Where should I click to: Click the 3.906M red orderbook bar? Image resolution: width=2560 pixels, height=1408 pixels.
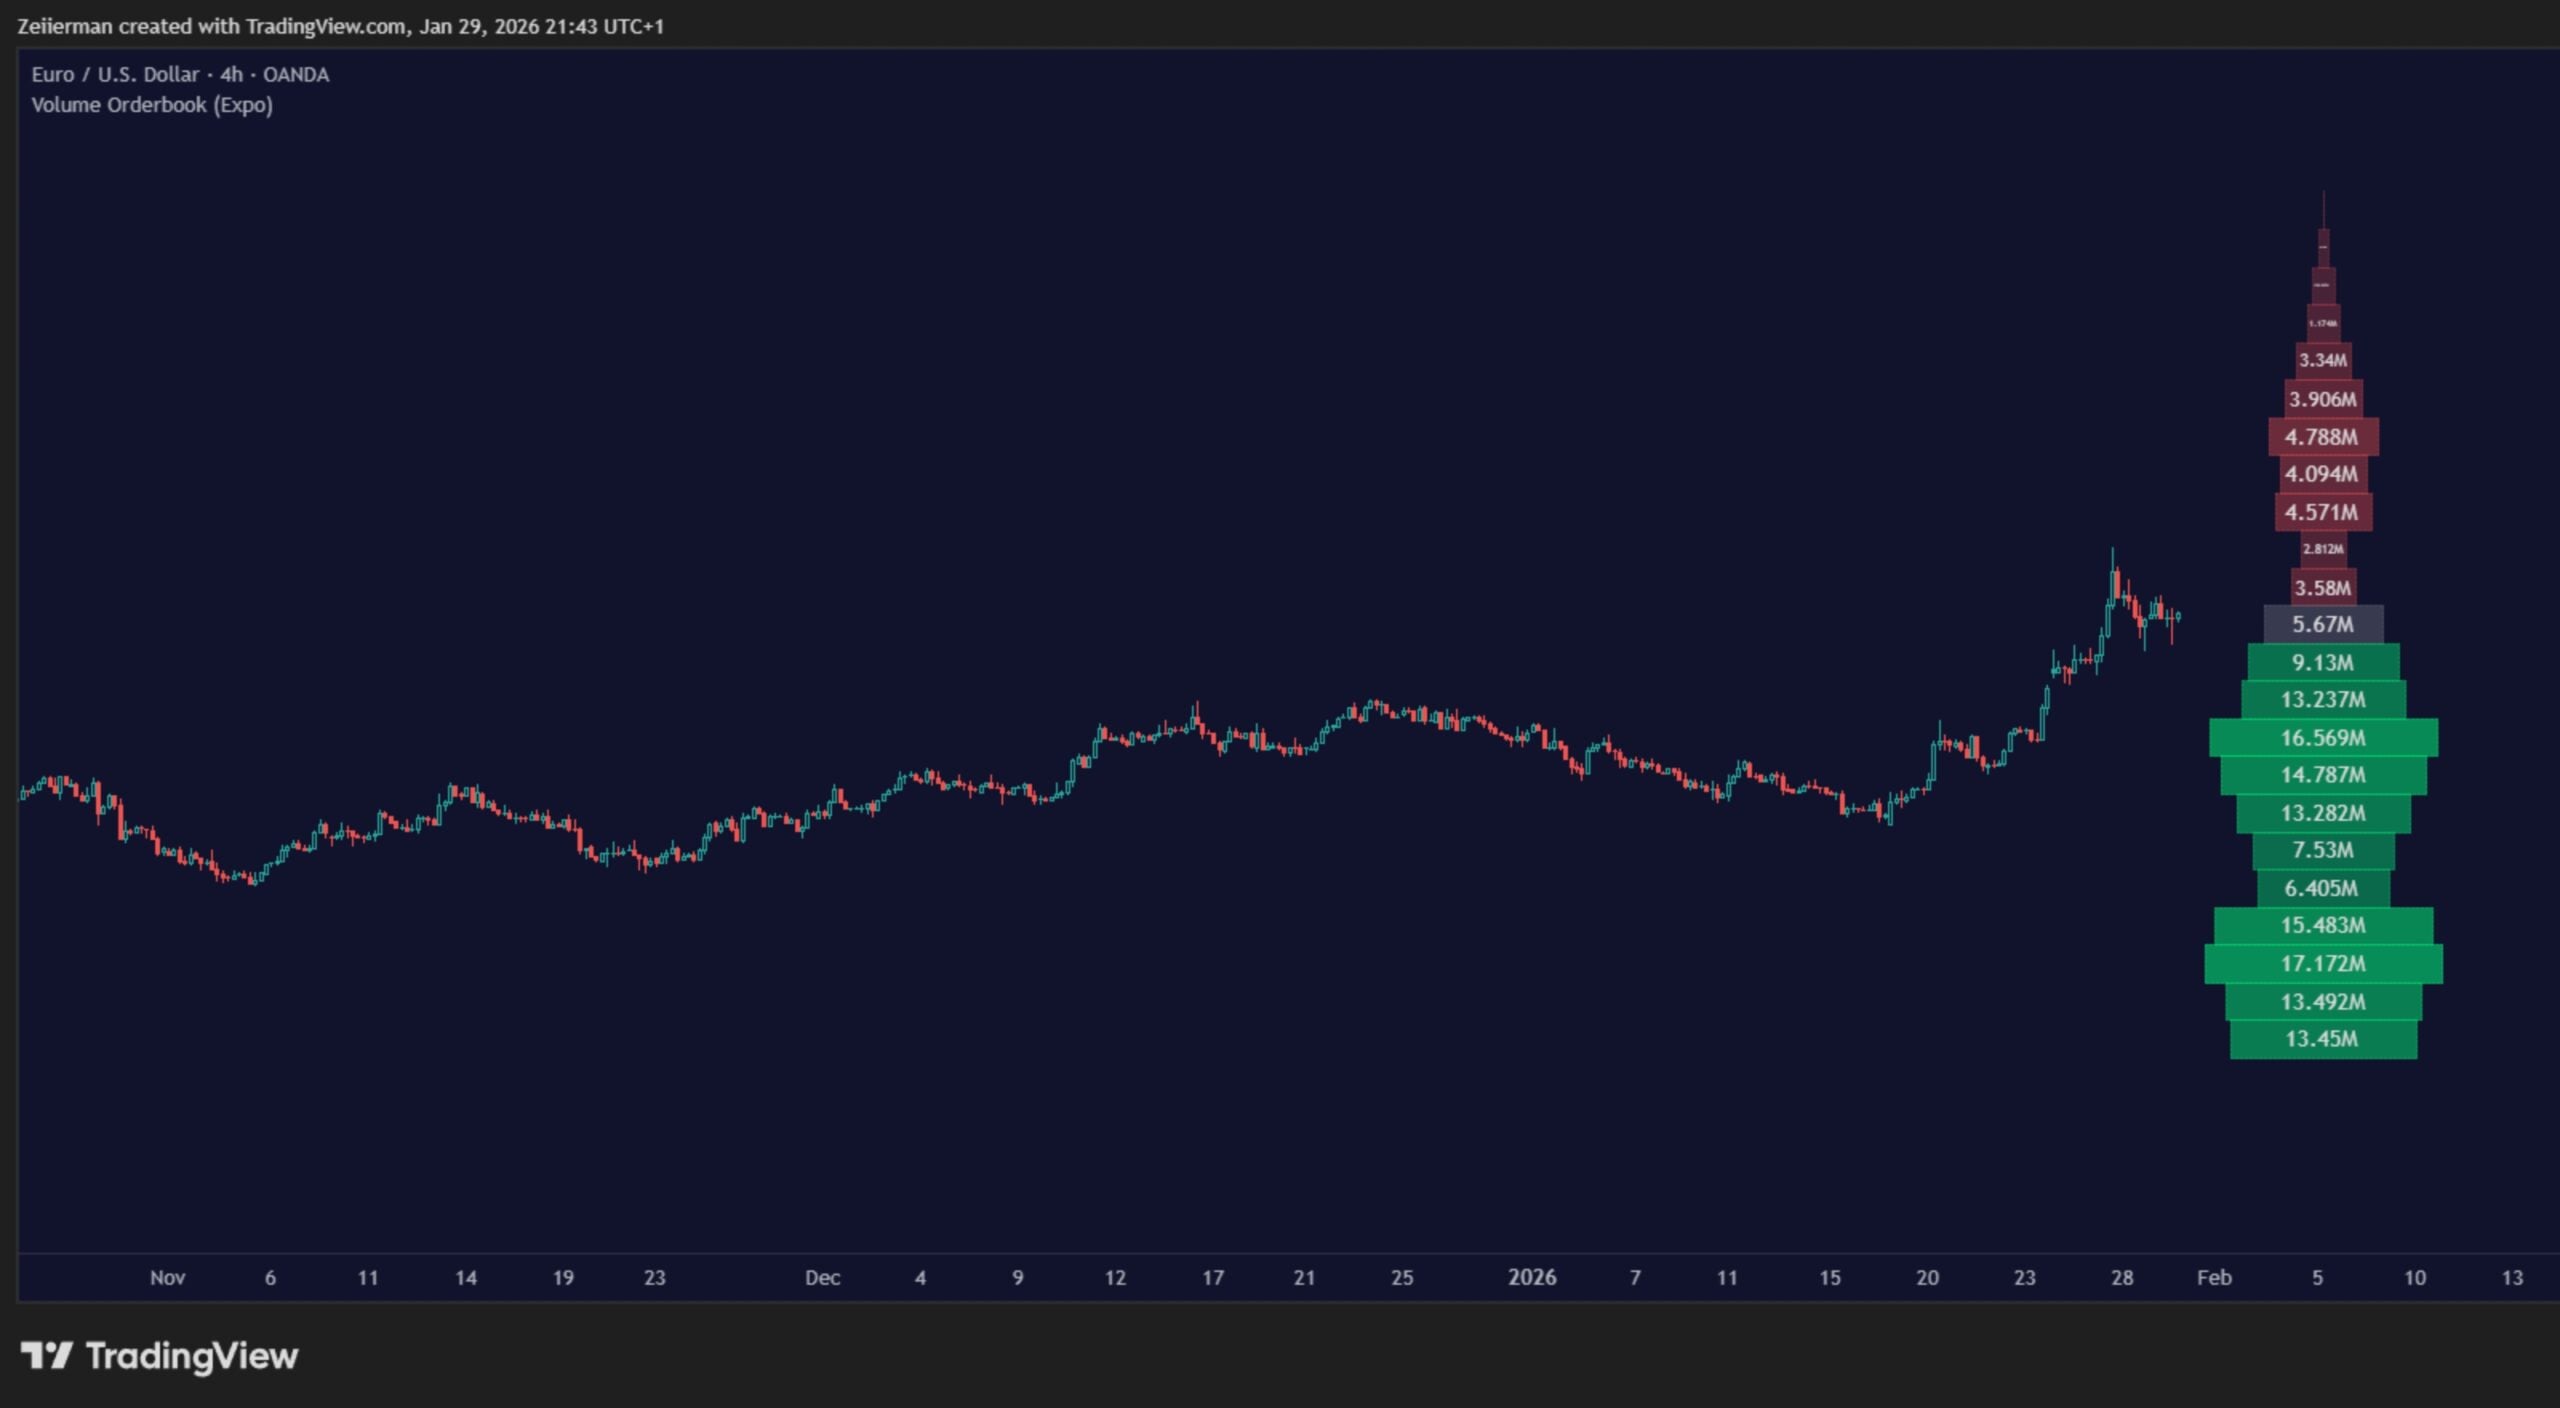pyautogui.click(x=2323, y=399)
